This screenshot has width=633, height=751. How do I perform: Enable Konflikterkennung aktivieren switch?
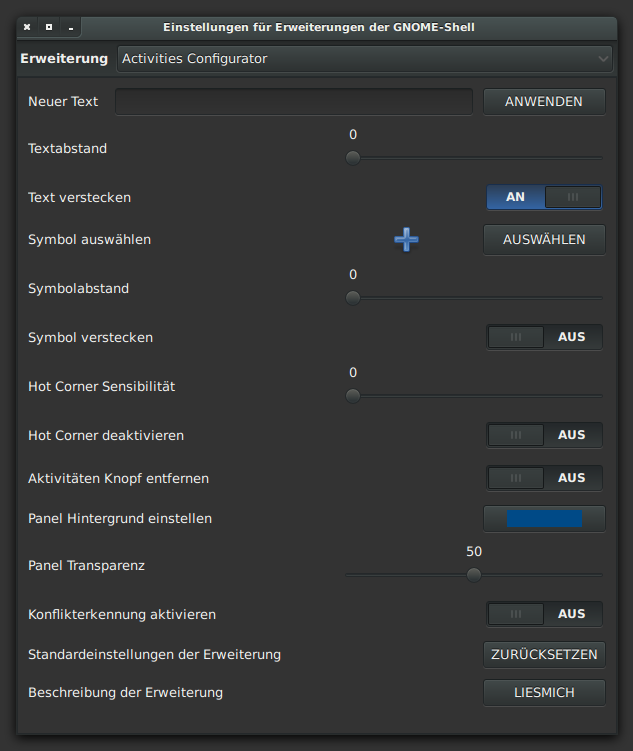pos(544,614)
